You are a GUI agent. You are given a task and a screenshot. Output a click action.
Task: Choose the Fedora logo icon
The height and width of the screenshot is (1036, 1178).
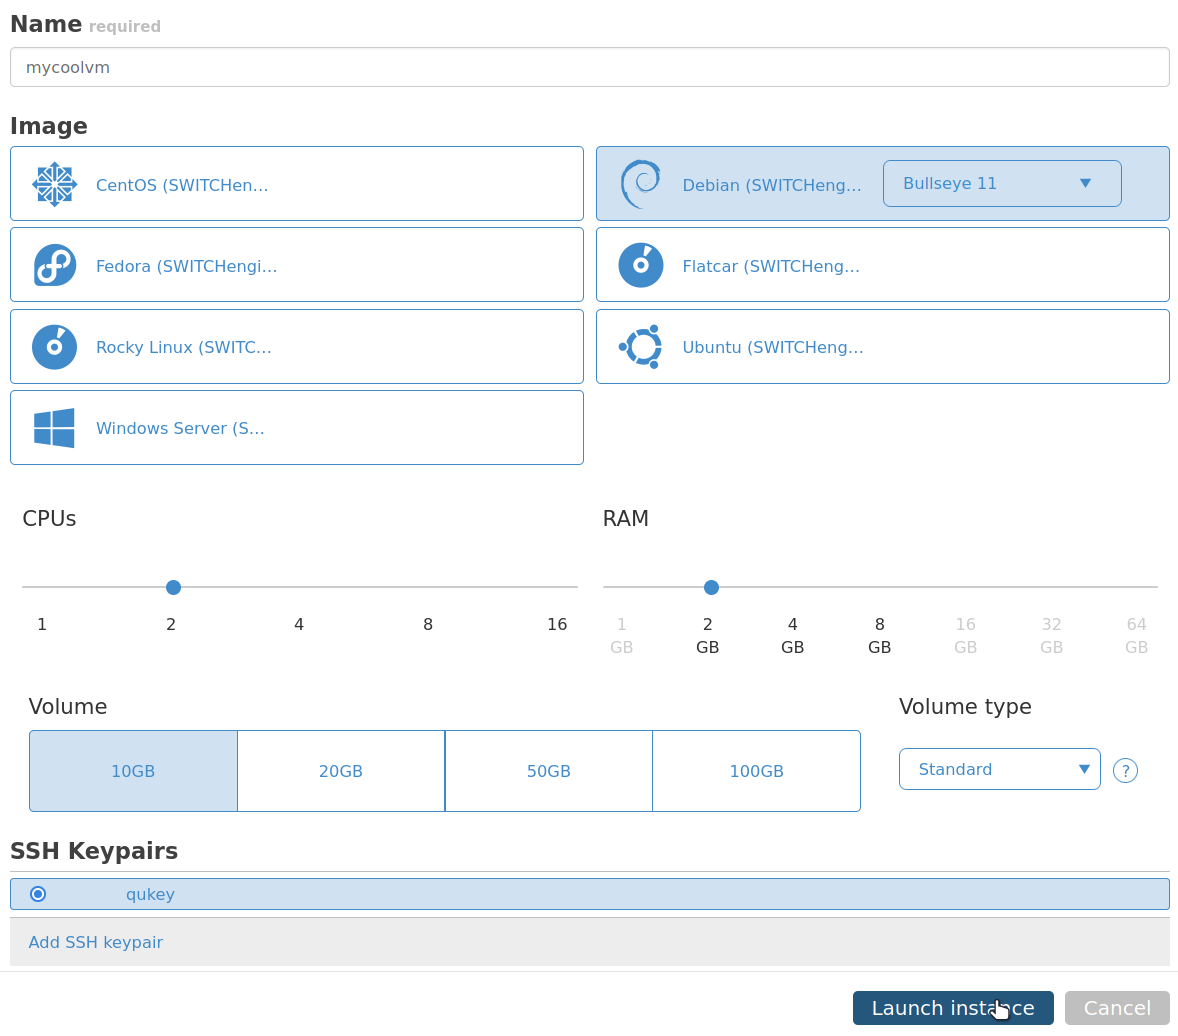point(54,266)
